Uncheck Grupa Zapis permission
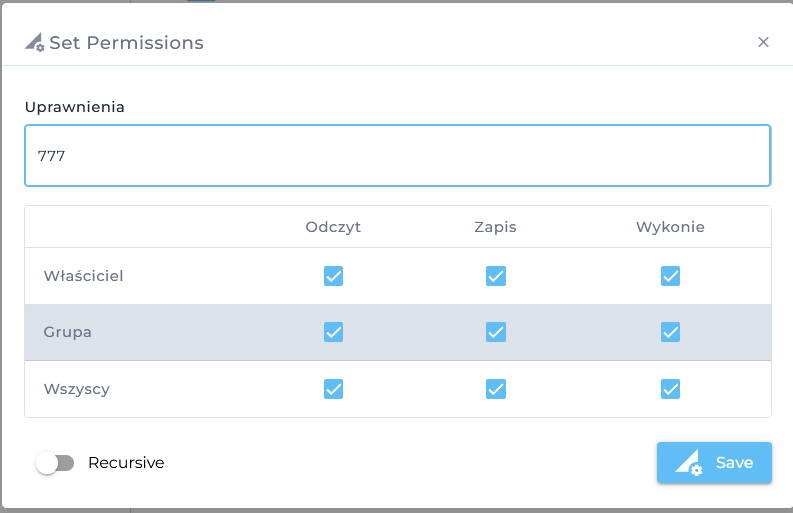 coord(495,332)
